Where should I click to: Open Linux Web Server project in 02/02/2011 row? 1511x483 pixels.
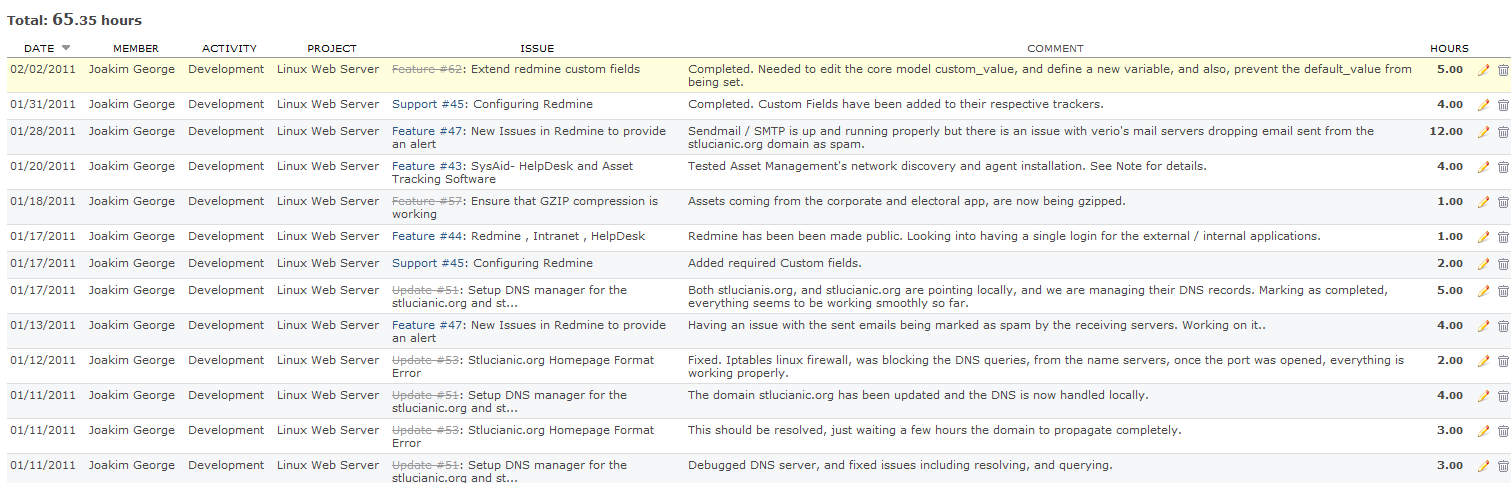pyautogui.click(x=328, y=69)
